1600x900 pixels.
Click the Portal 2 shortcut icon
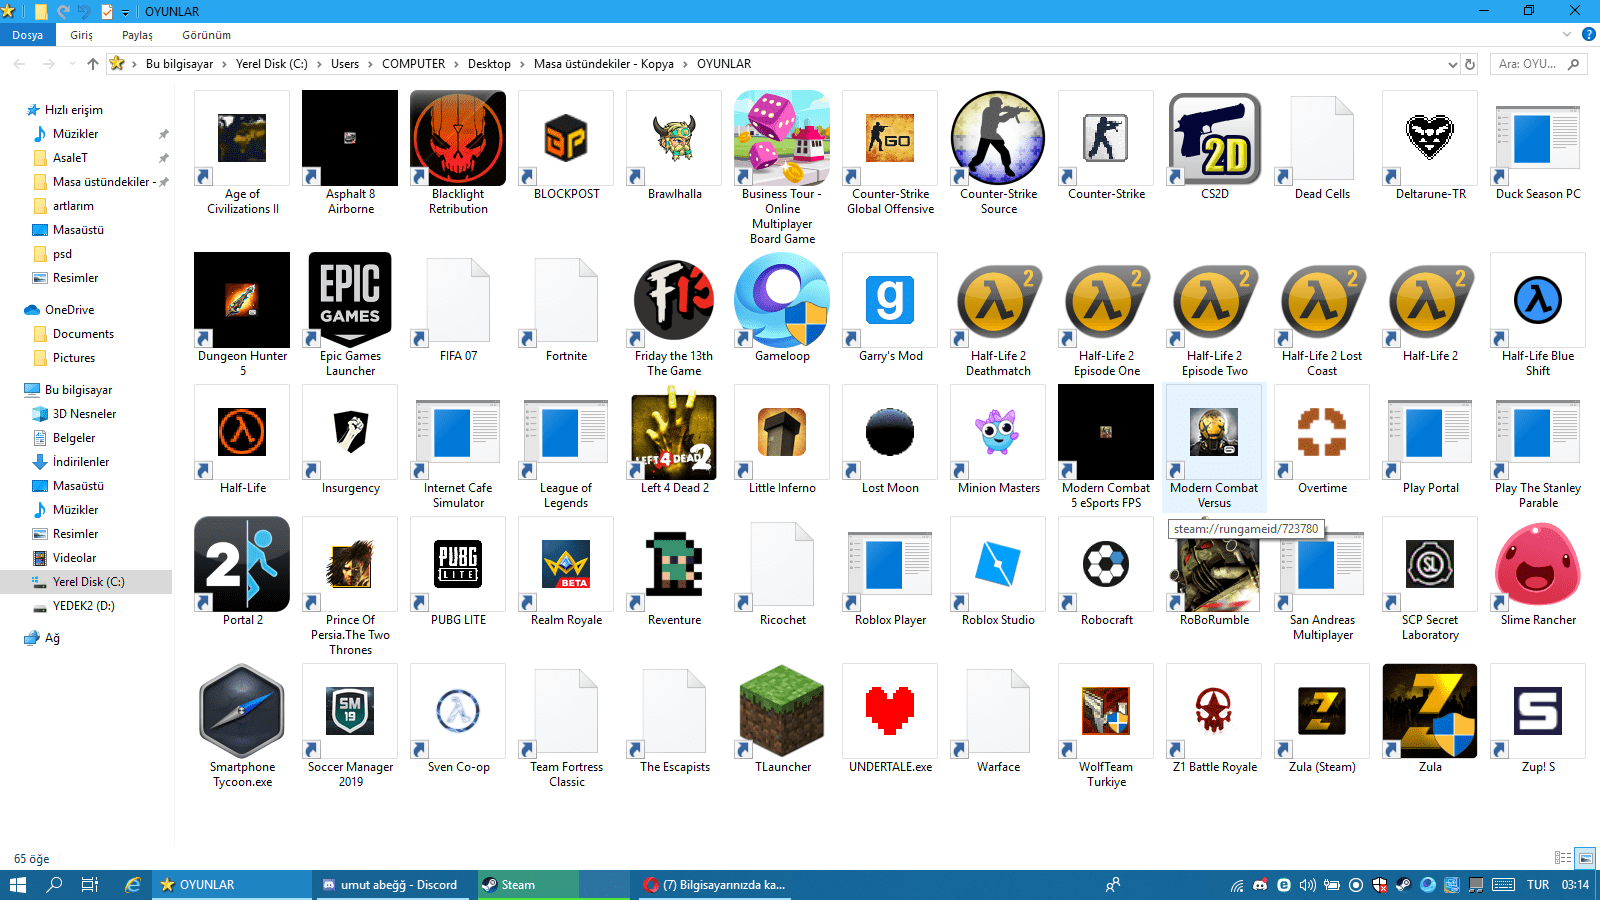pyautogui.click(x=242, y=564)
